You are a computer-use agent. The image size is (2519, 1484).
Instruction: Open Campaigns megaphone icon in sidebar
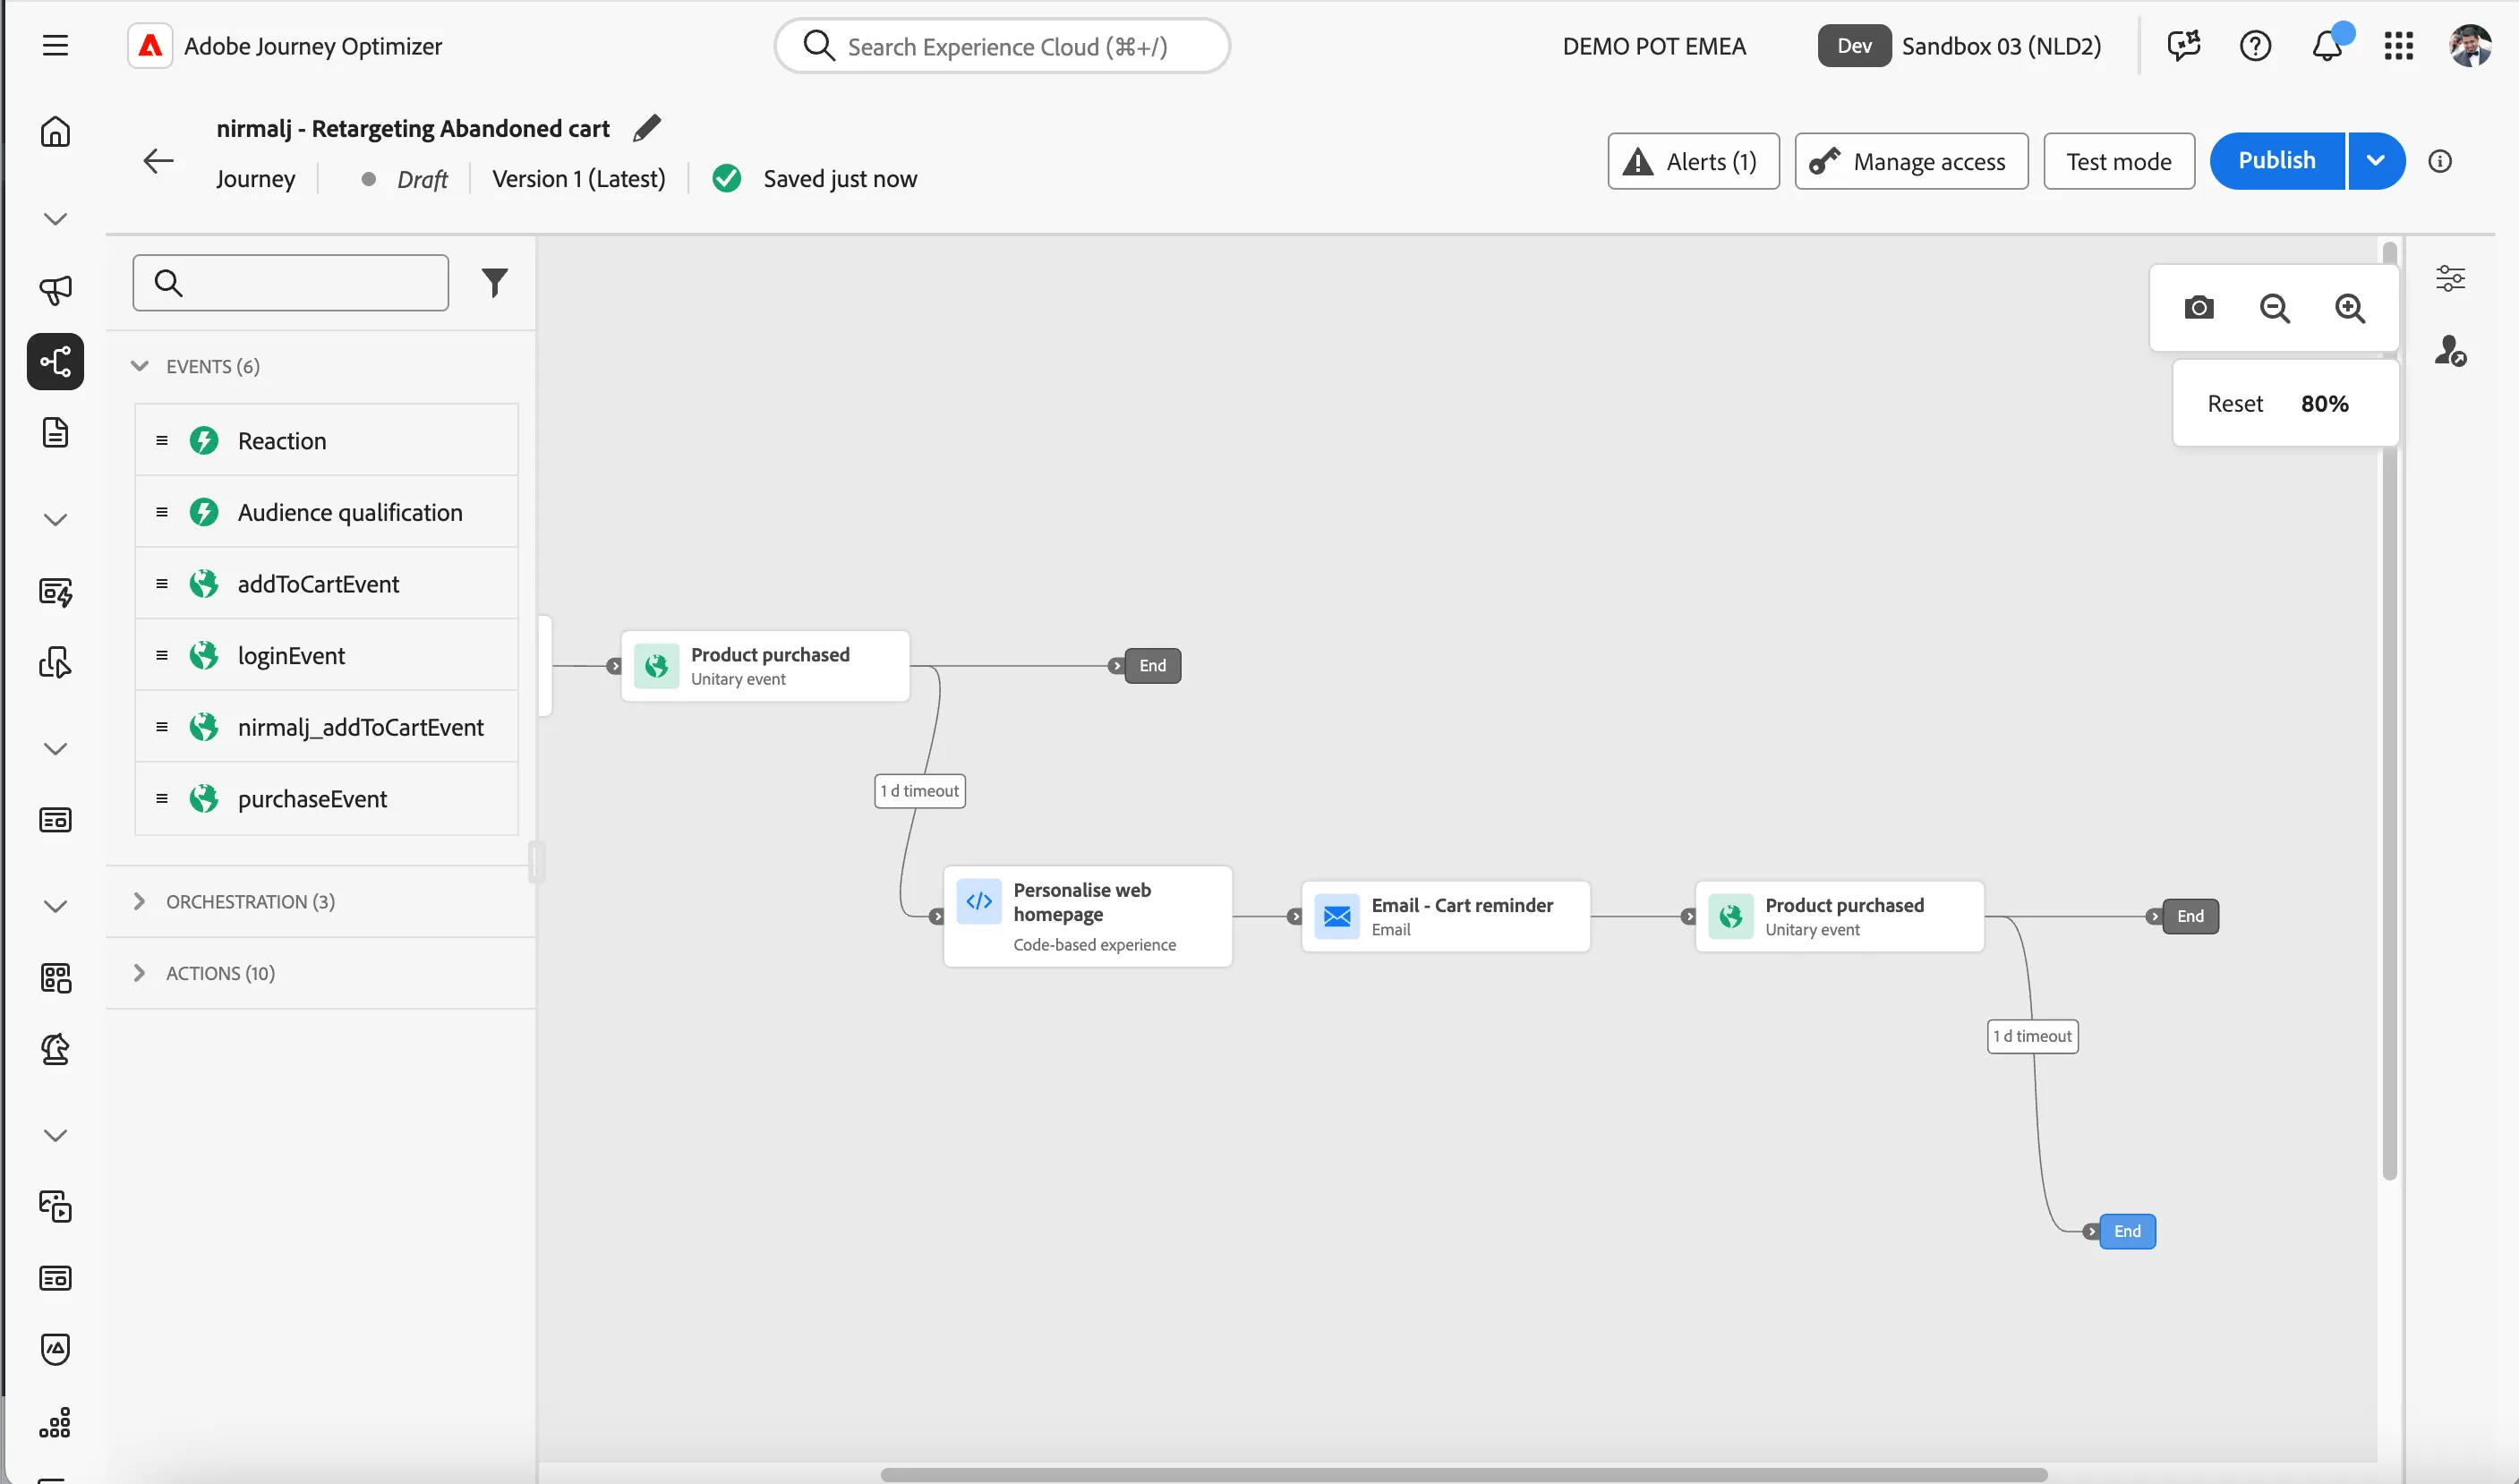[x=55, y=290]
